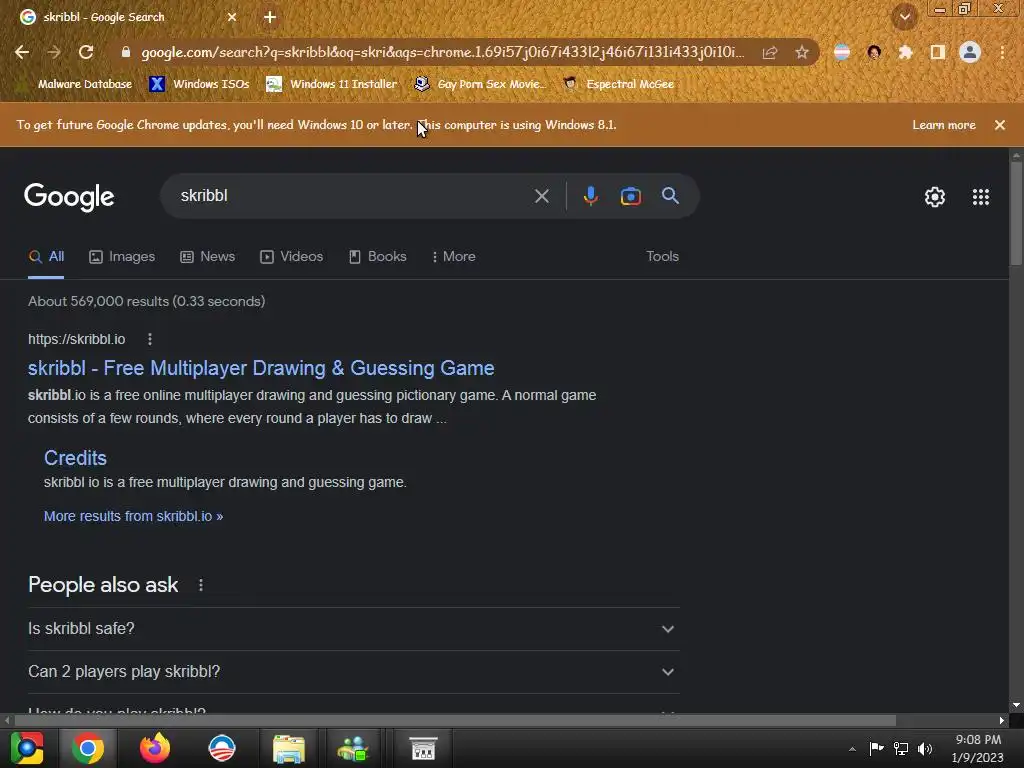Image resolution: width=1024 pixels, height=768 pixels.
Task: Open the clock showing 9:08 PM
Action: click(x=978, y=748)
